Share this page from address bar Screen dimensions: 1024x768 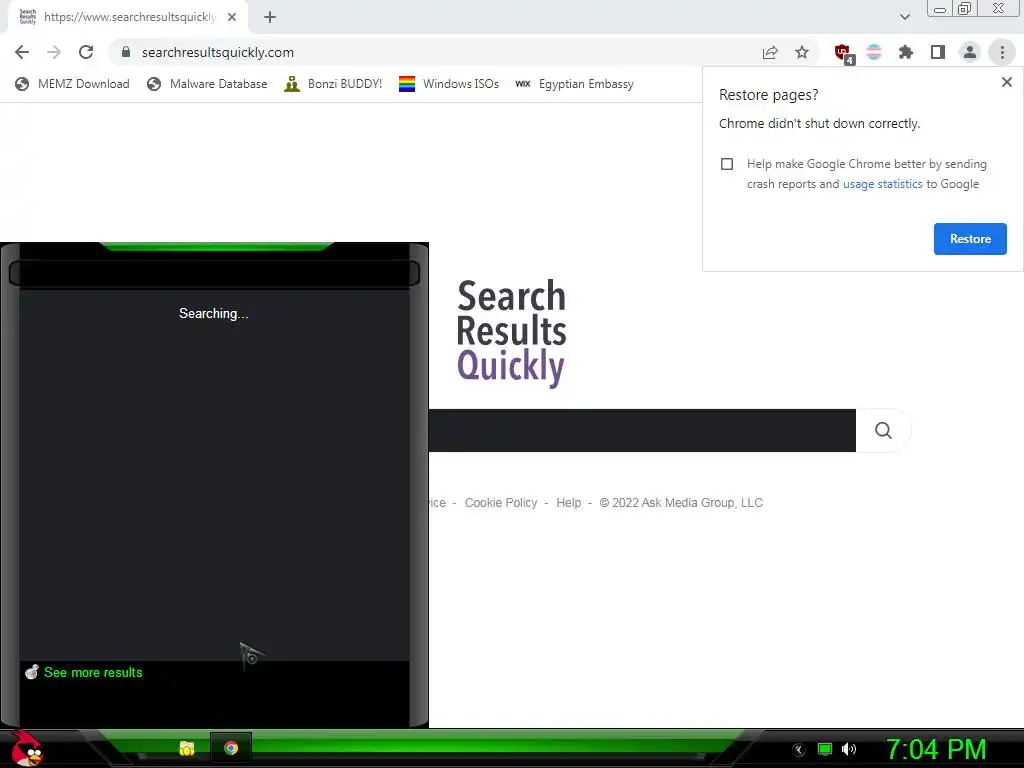770,52
